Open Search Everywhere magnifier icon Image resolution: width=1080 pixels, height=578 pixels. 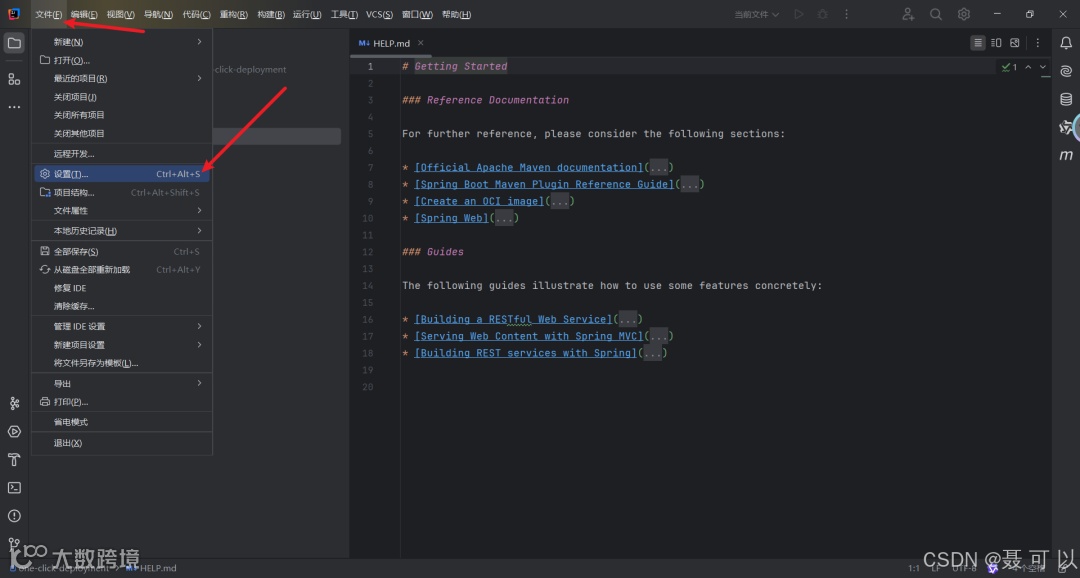(x=935, y=14)
